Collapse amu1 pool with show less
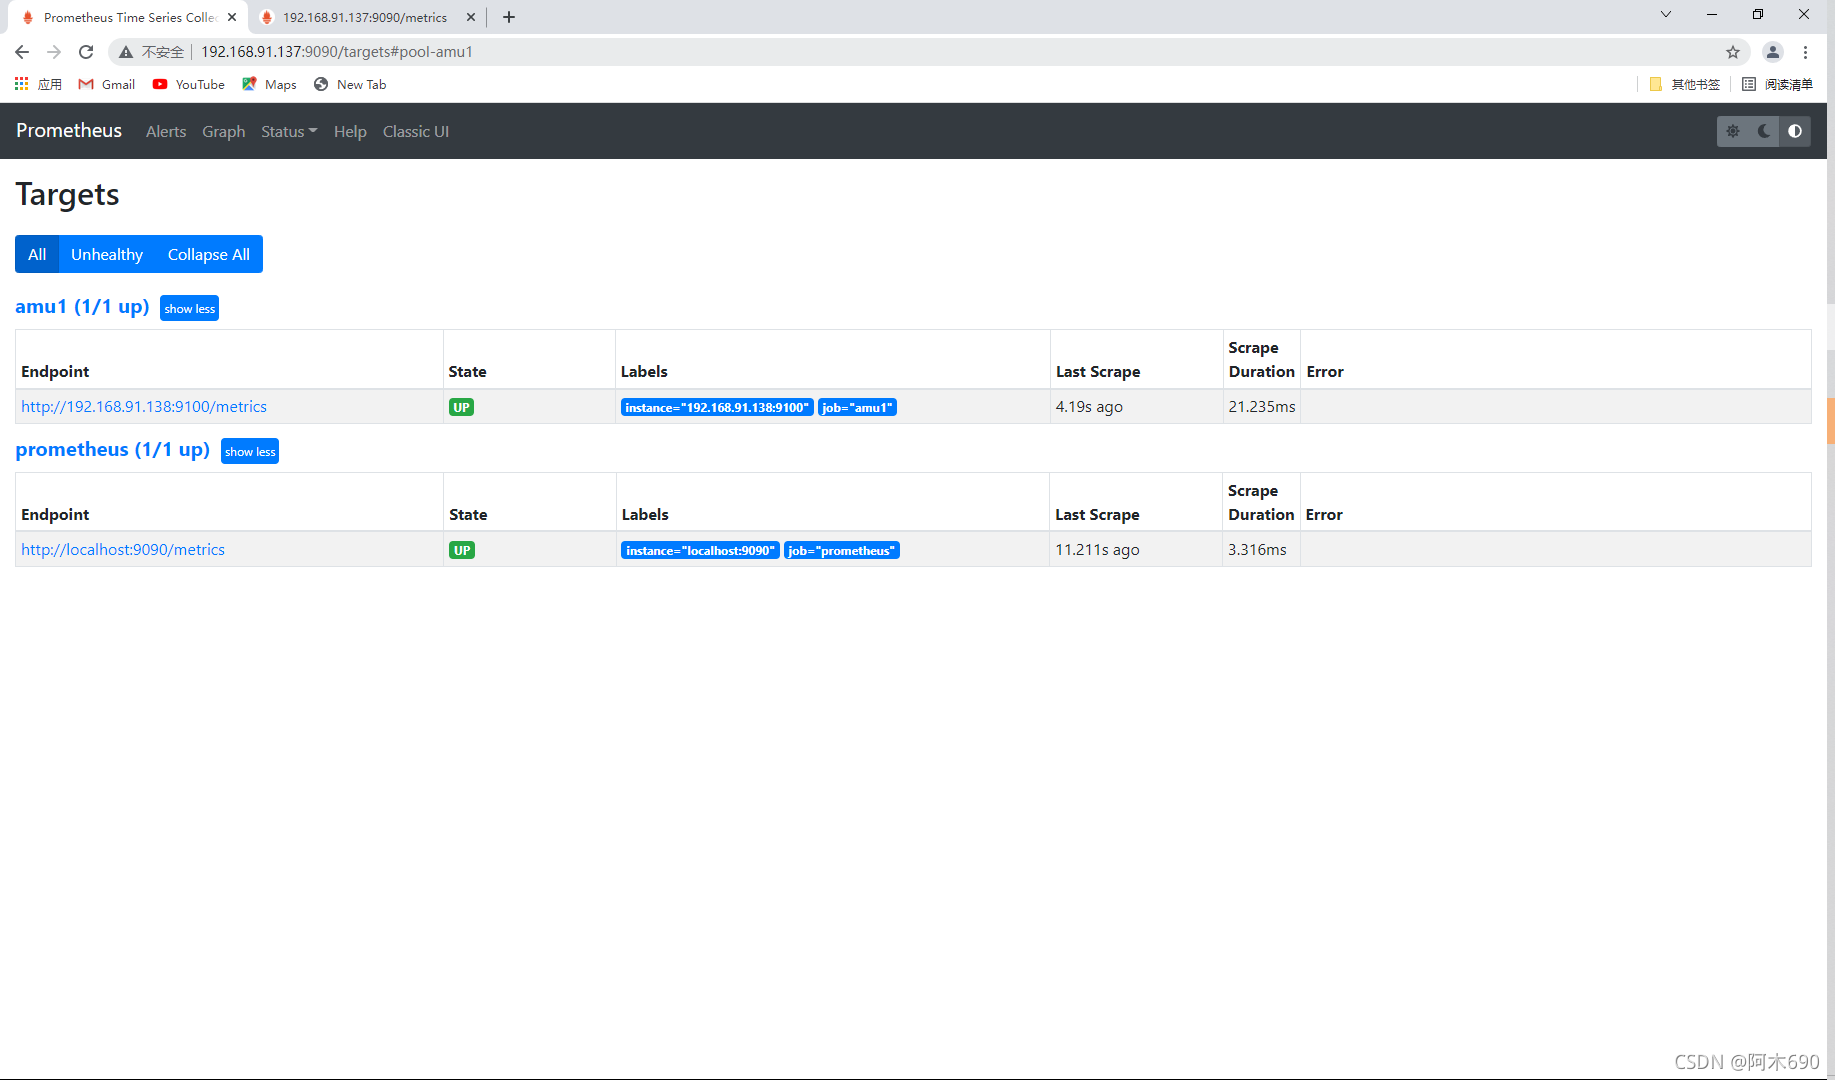The width and height of the screenshot is (1835, 1080). coord(190,308)
